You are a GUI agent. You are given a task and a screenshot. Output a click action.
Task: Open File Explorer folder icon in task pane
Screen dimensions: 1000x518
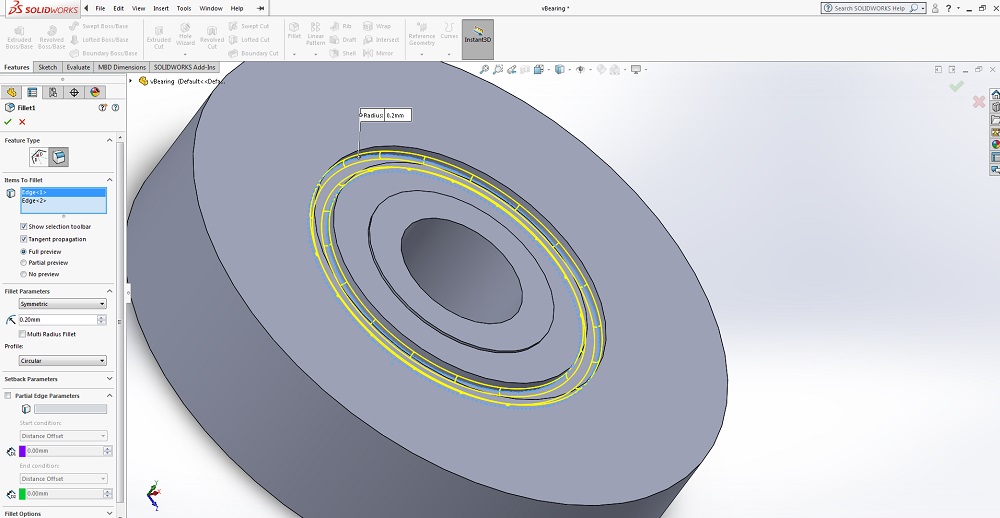[995, 119]
